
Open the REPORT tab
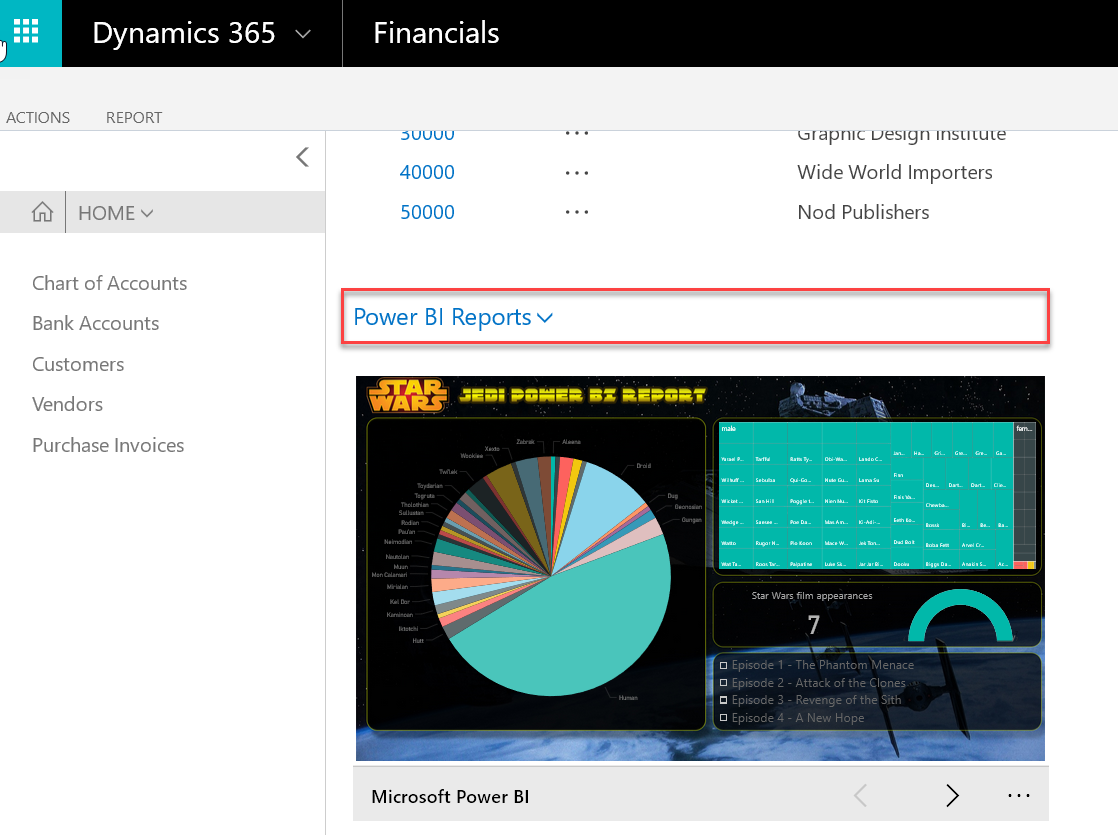point(134,118)
